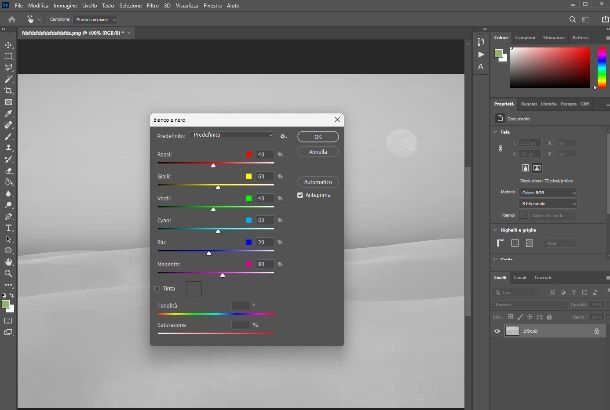The height and width of the screenshot is (410, 610).
Task: Toggle grid icon under Righelli e griglie
Action: click(515, 243)
